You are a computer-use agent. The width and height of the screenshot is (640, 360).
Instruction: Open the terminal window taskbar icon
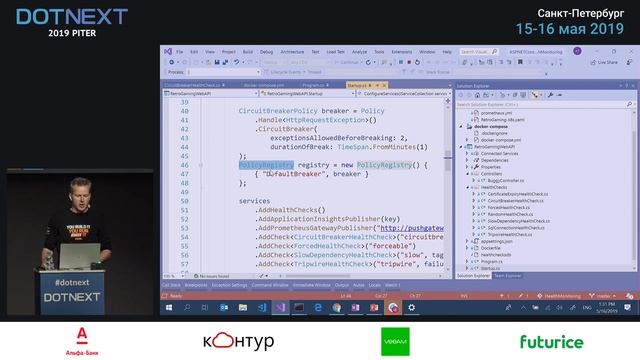click(x=299, y=307)
